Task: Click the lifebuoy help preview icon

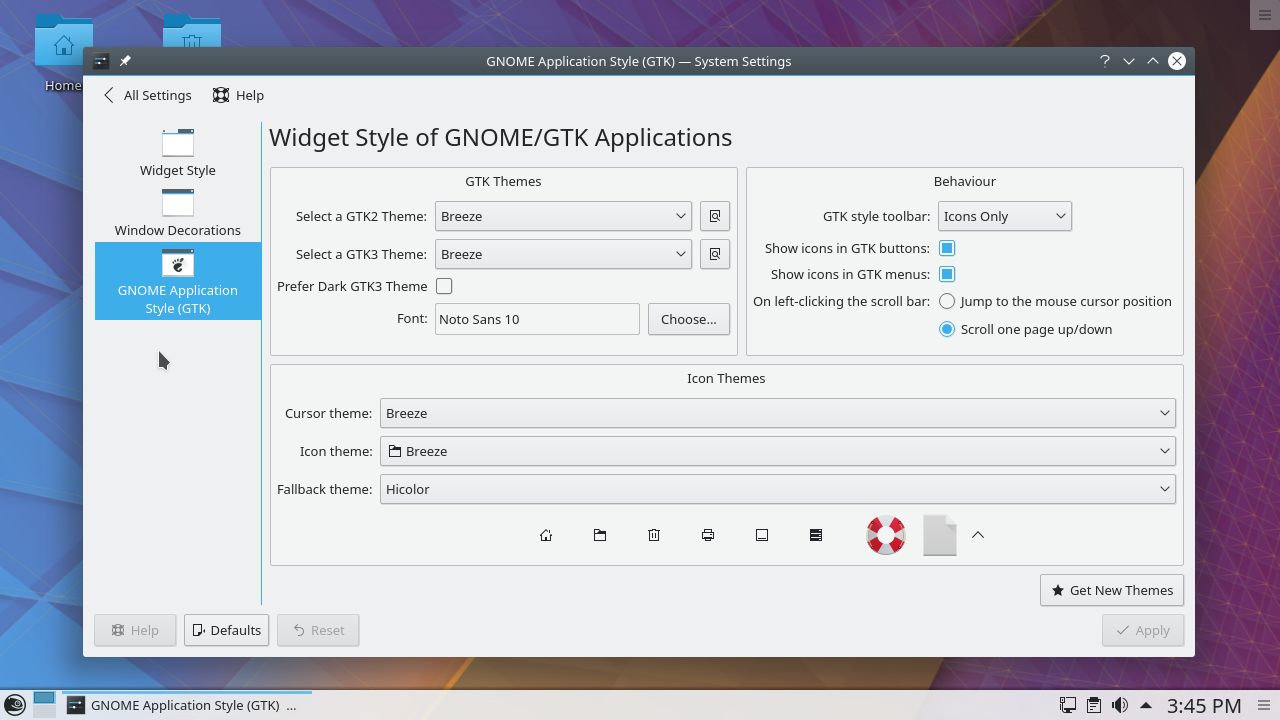Action: tap(886, 535)
